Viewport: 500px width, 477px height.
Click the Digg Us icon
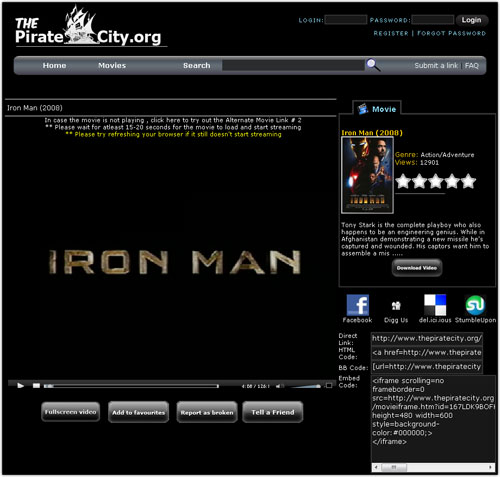pos(396,305)
